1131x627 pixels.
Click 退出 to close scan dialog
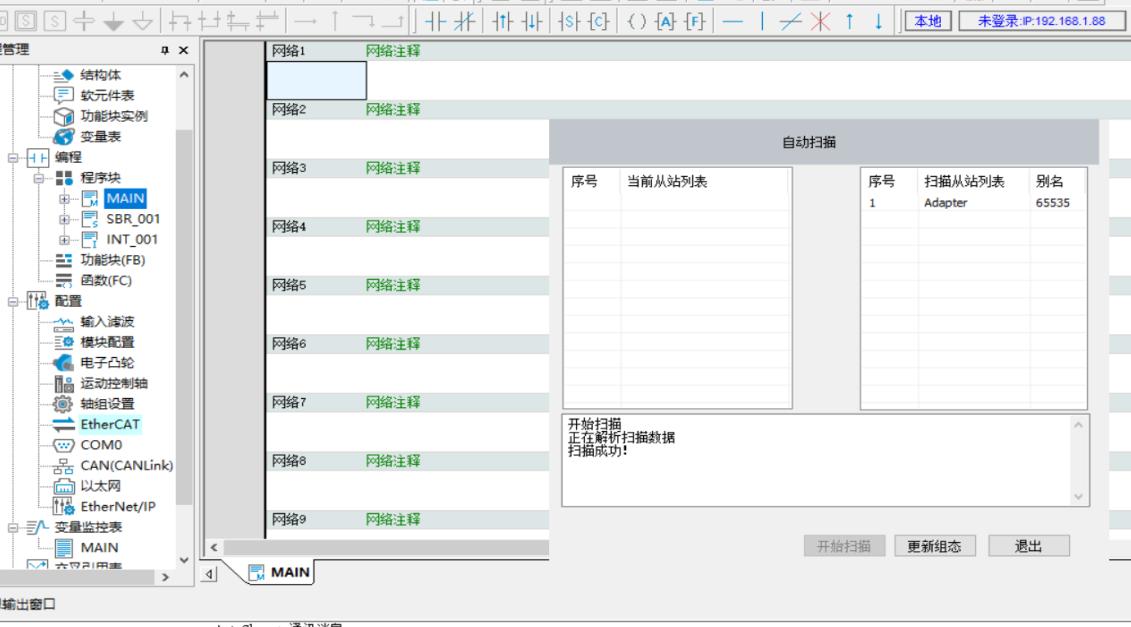click(1028, 546)
